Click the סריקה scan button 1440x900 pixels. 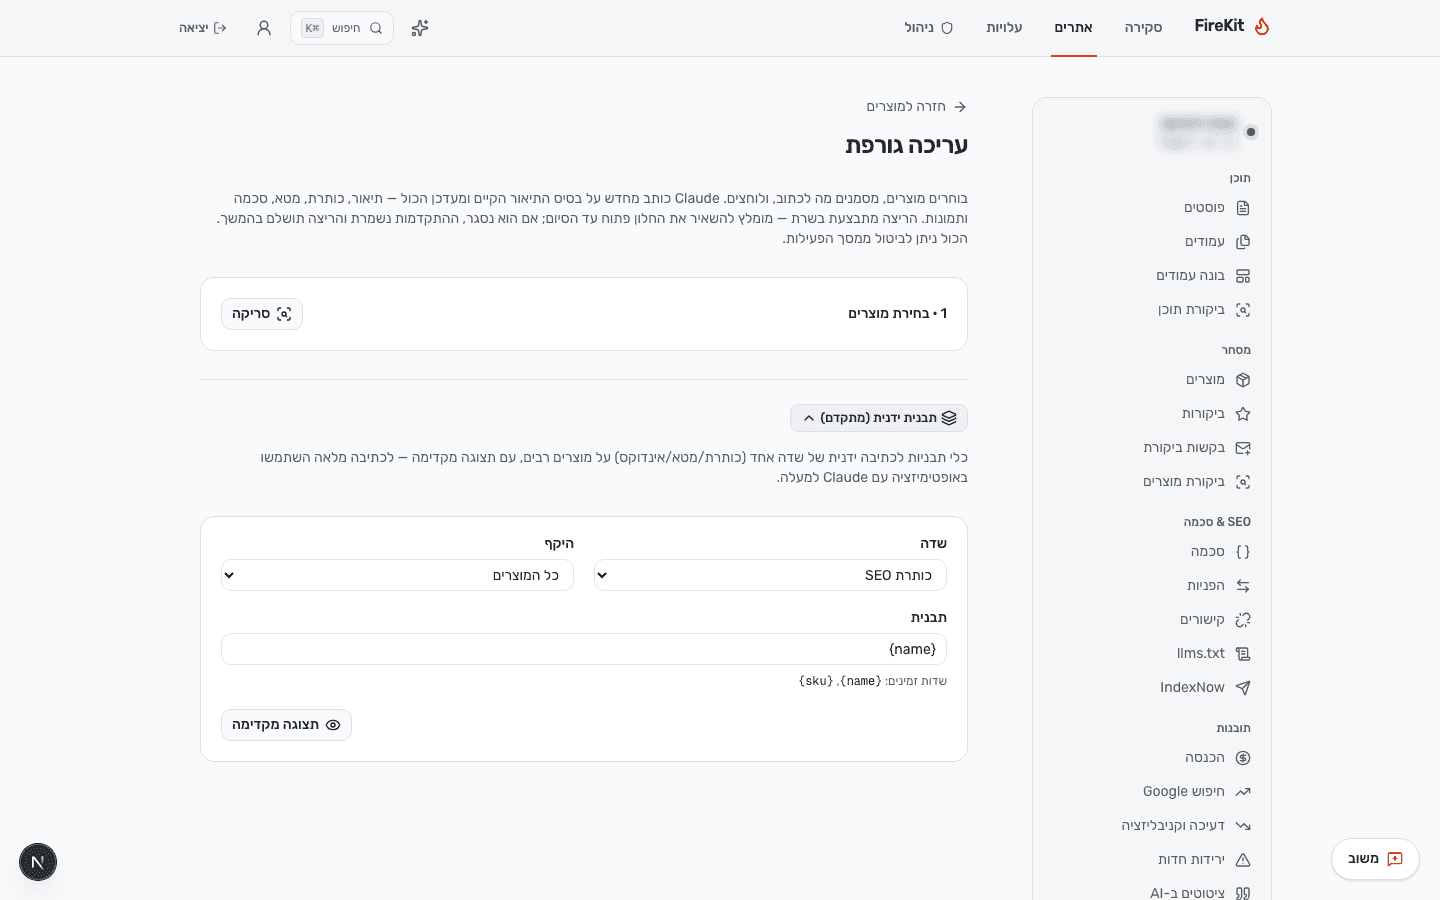[262, 314]
